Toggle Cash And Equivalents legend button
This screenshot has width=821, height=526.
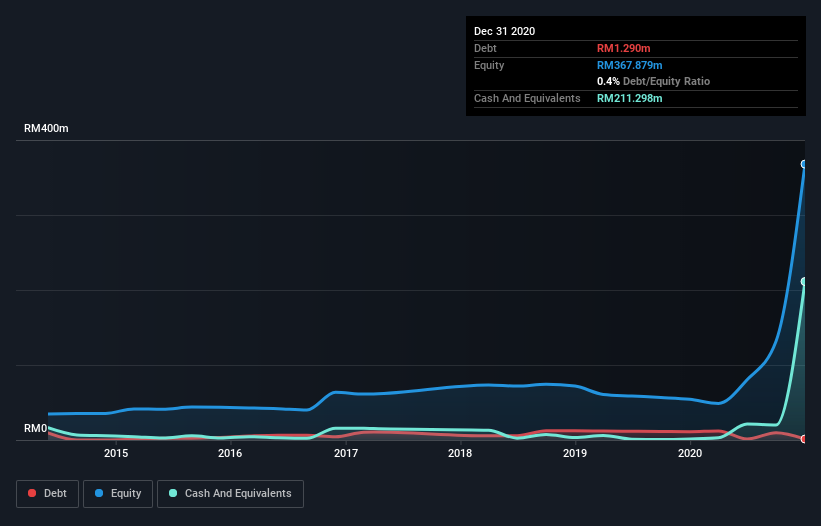click(230, 494)
